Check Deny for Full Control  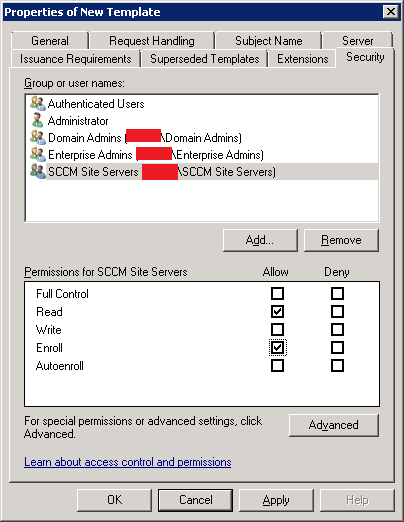[x=337, y=294]
